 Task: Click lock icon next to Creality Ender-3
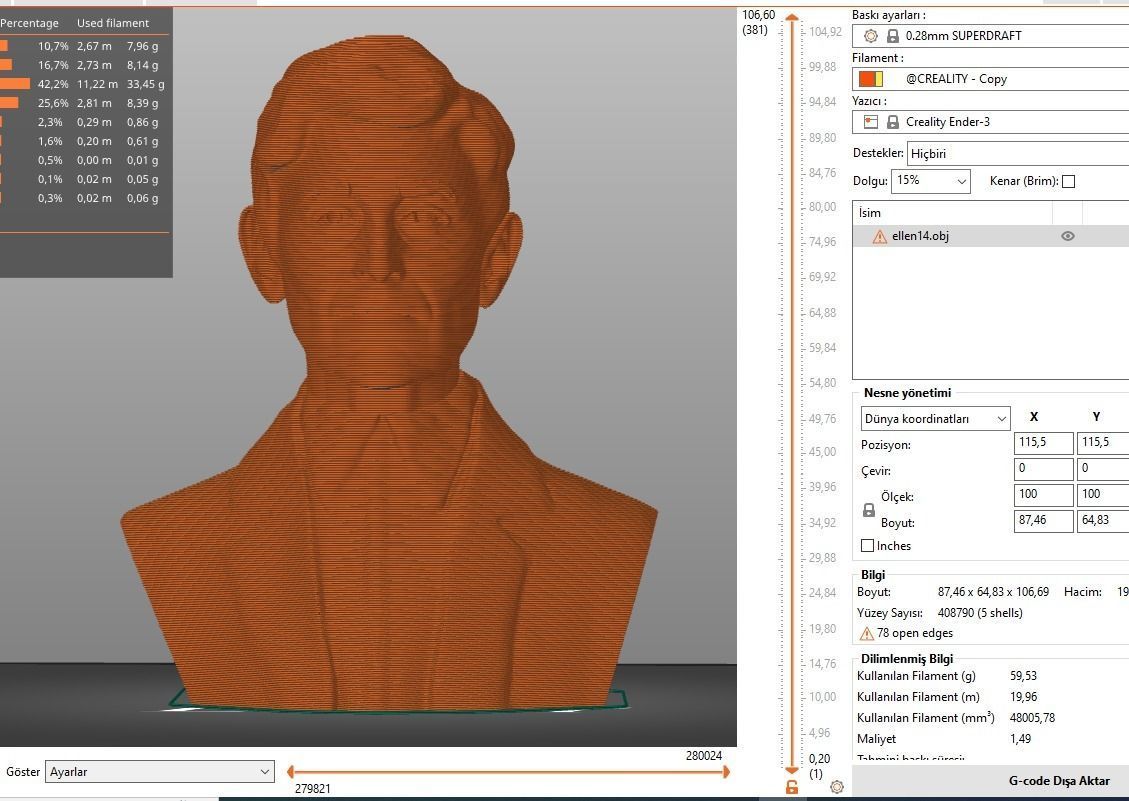coord(893,122)
